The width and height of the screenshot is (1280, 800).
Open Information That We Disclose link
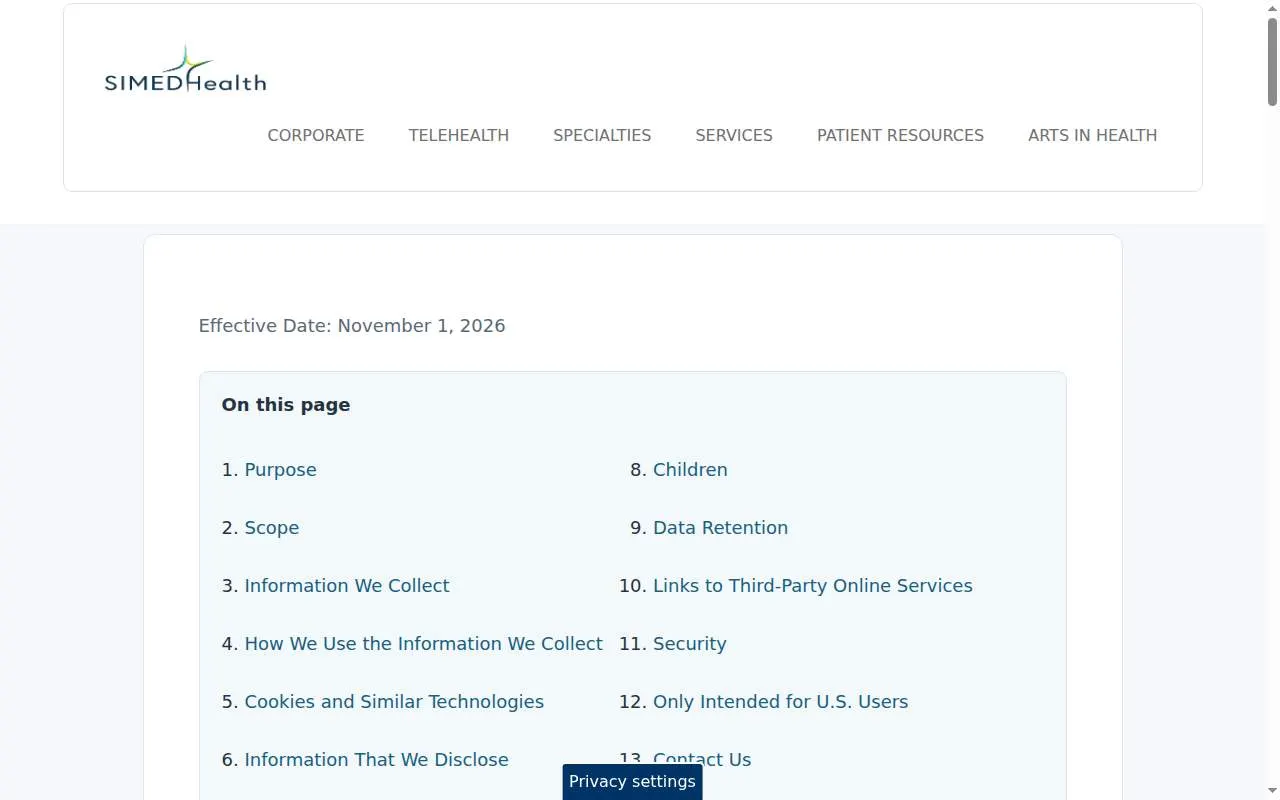click(376, 760)
